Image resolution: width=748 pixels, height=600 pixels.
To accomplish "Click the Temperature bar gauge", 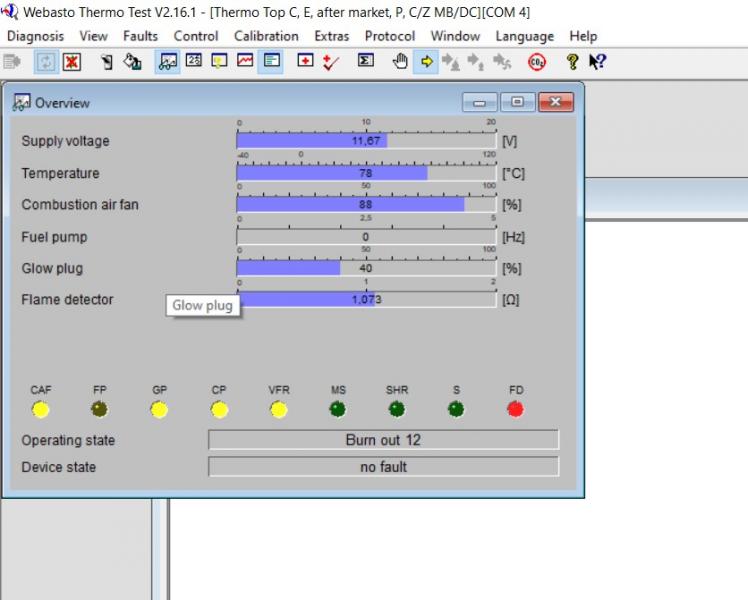I will pos(366,173).
